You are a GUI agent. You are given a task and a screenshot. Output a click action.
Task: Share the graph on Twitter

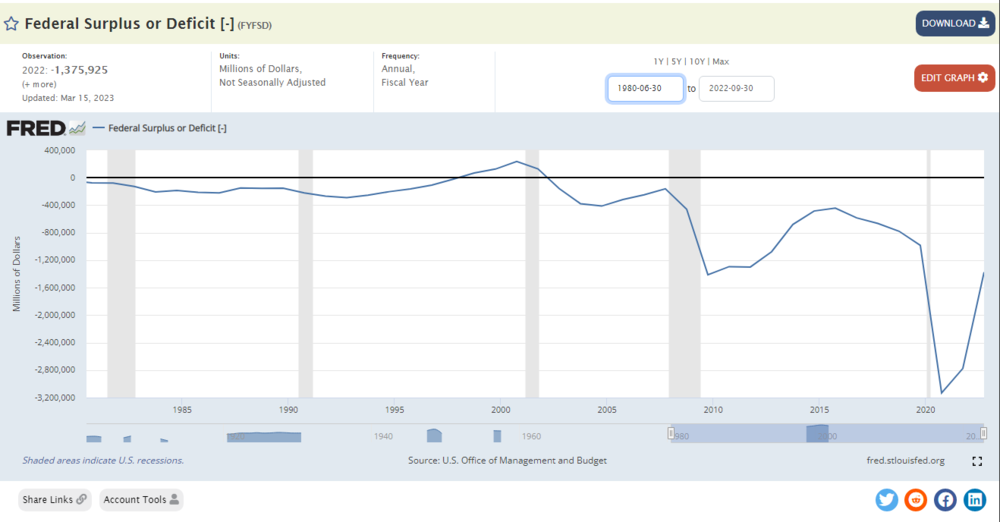tap(887, 500)
